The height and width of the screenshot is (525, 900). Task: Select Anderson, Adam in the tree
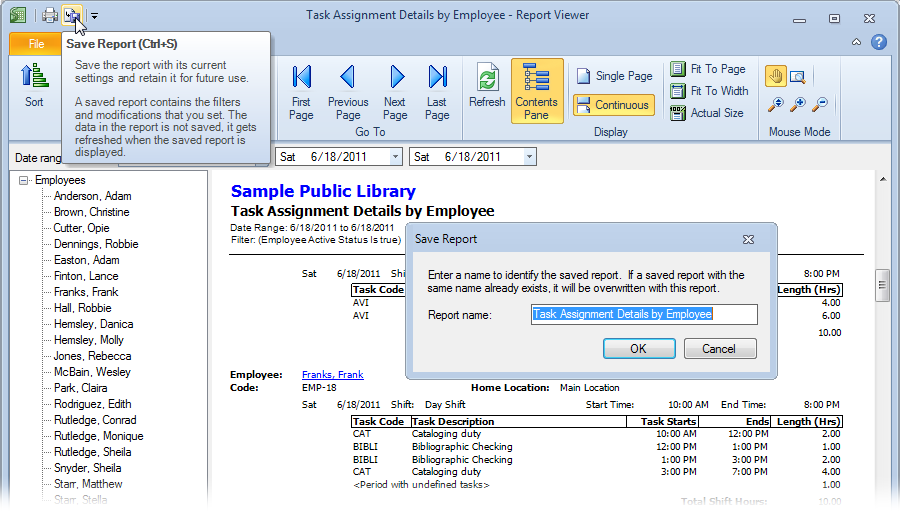click(92, 196)
